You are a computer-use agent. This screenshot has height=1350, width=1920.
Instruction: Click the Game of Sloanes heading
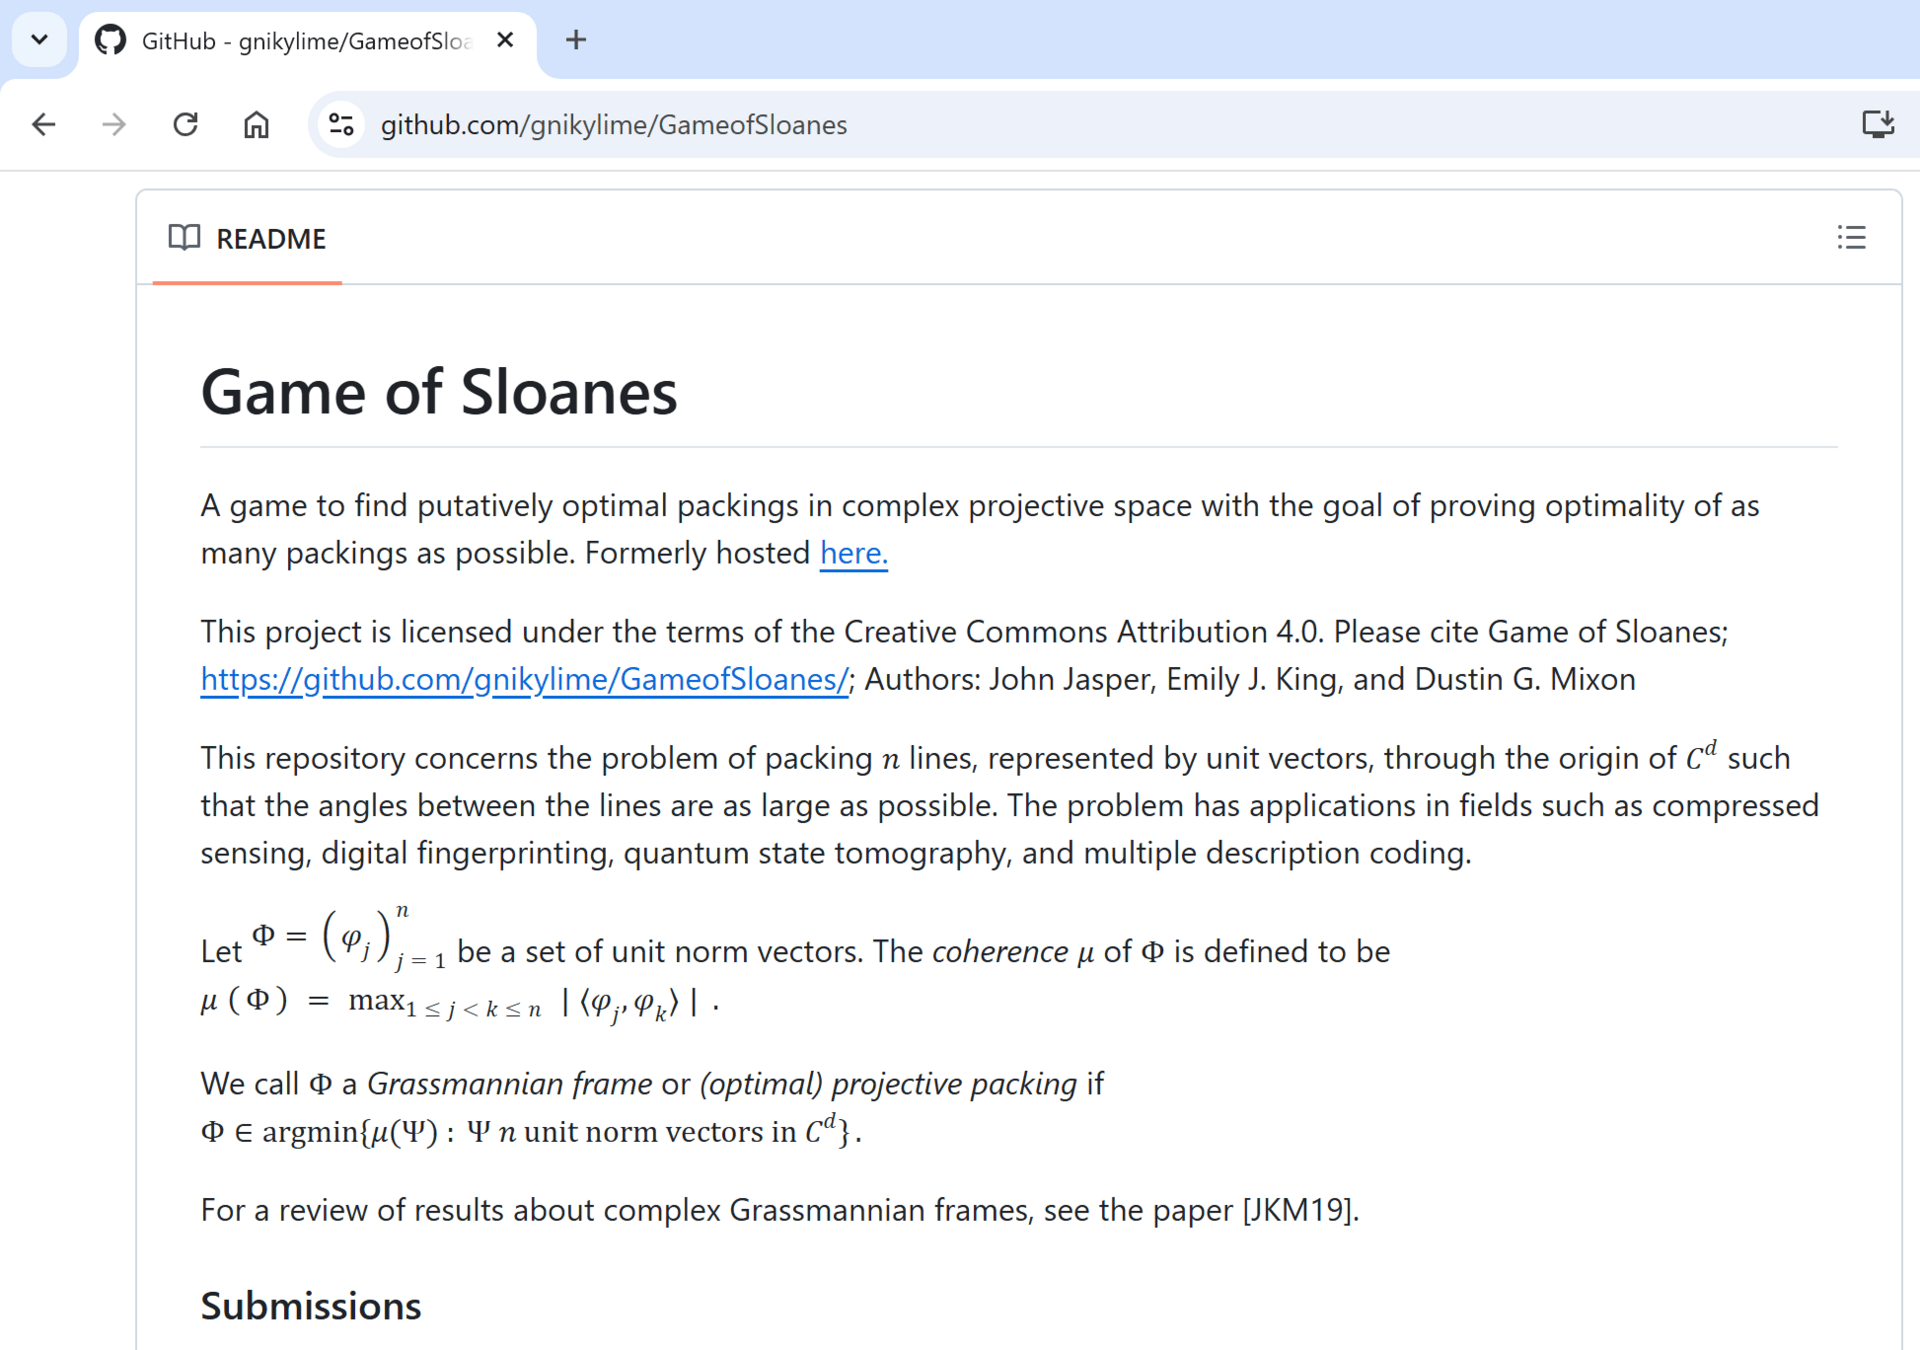[x=439, y=392]
